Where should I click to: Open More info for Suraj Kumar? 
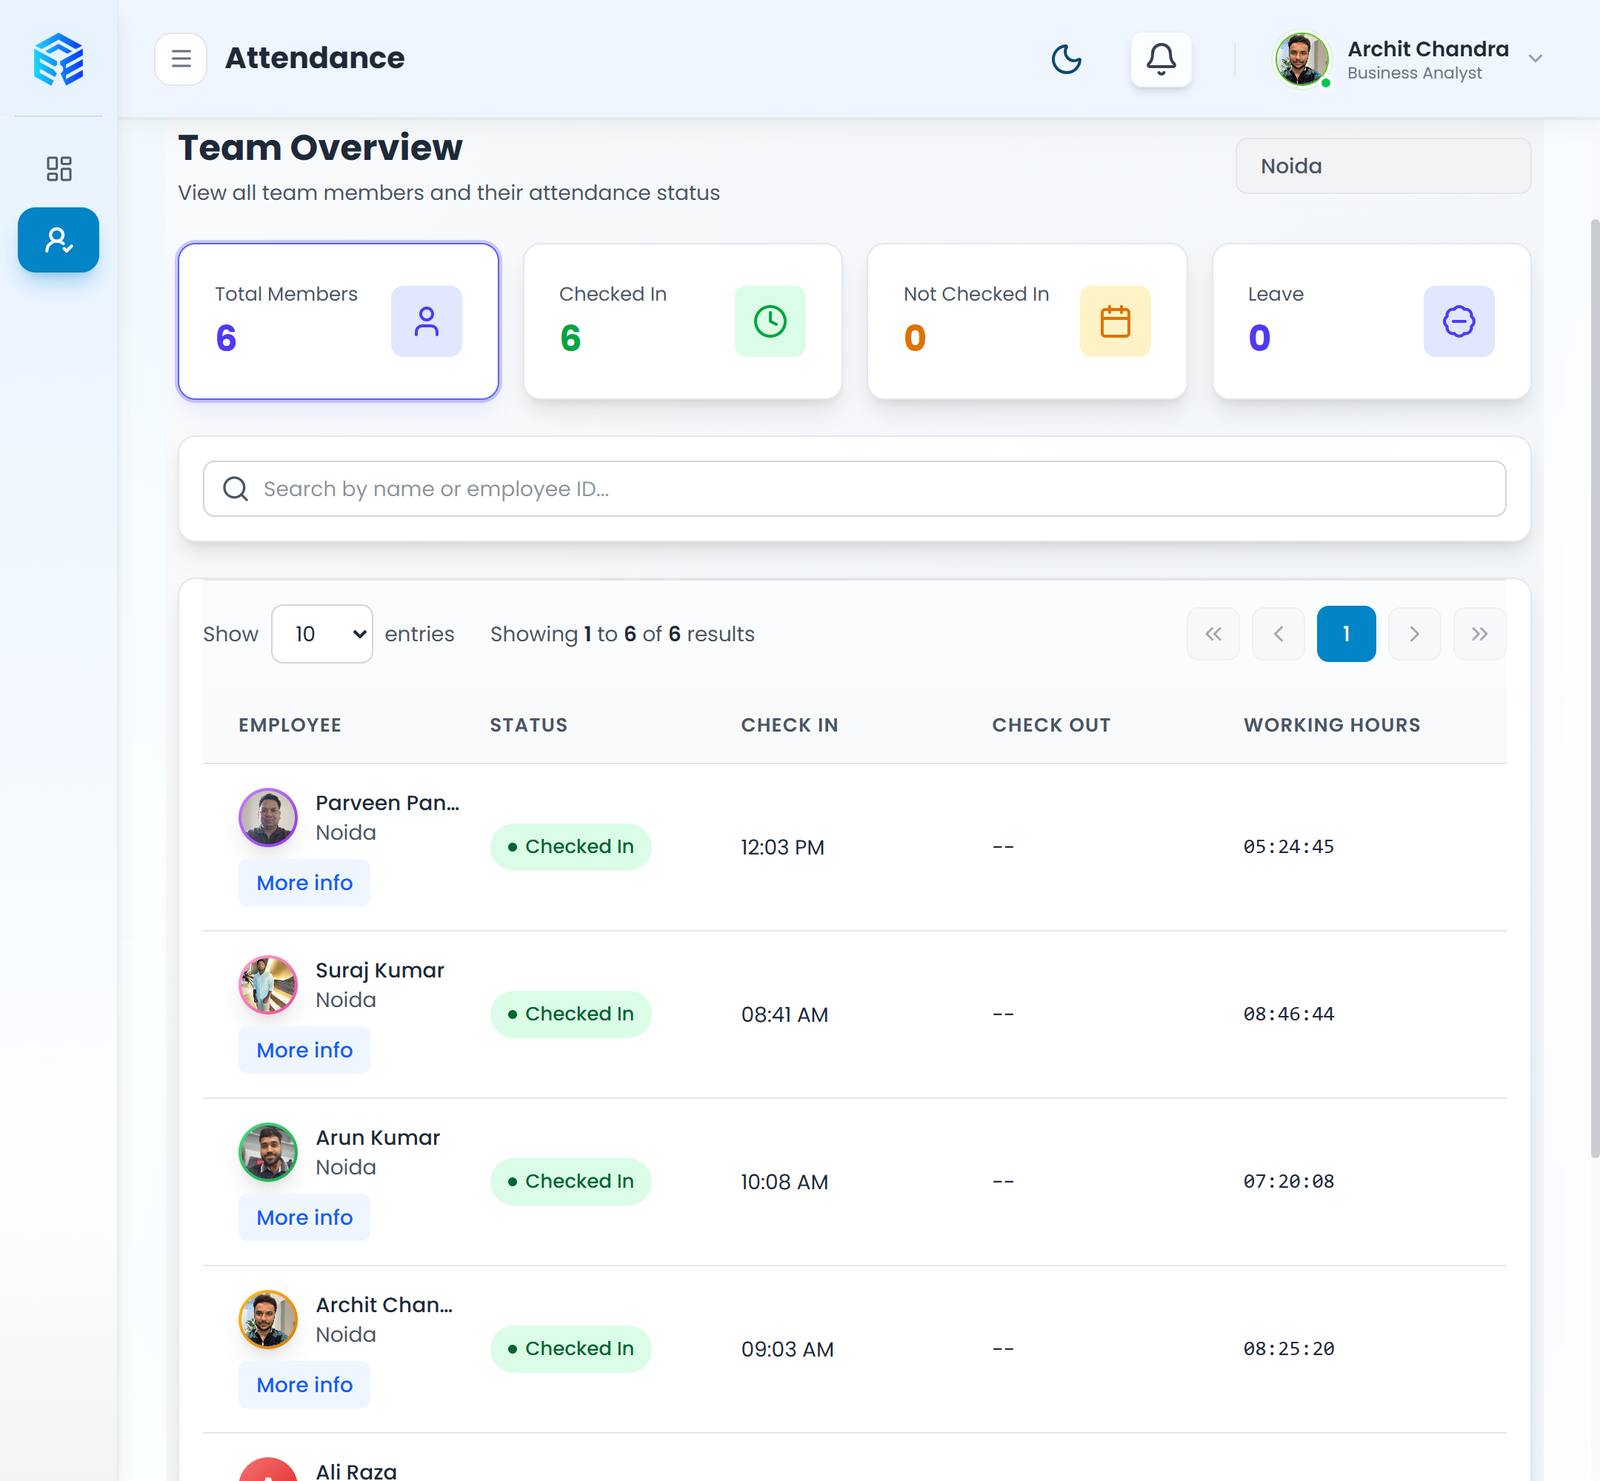pyautogui.click(x=304, y=1050)
